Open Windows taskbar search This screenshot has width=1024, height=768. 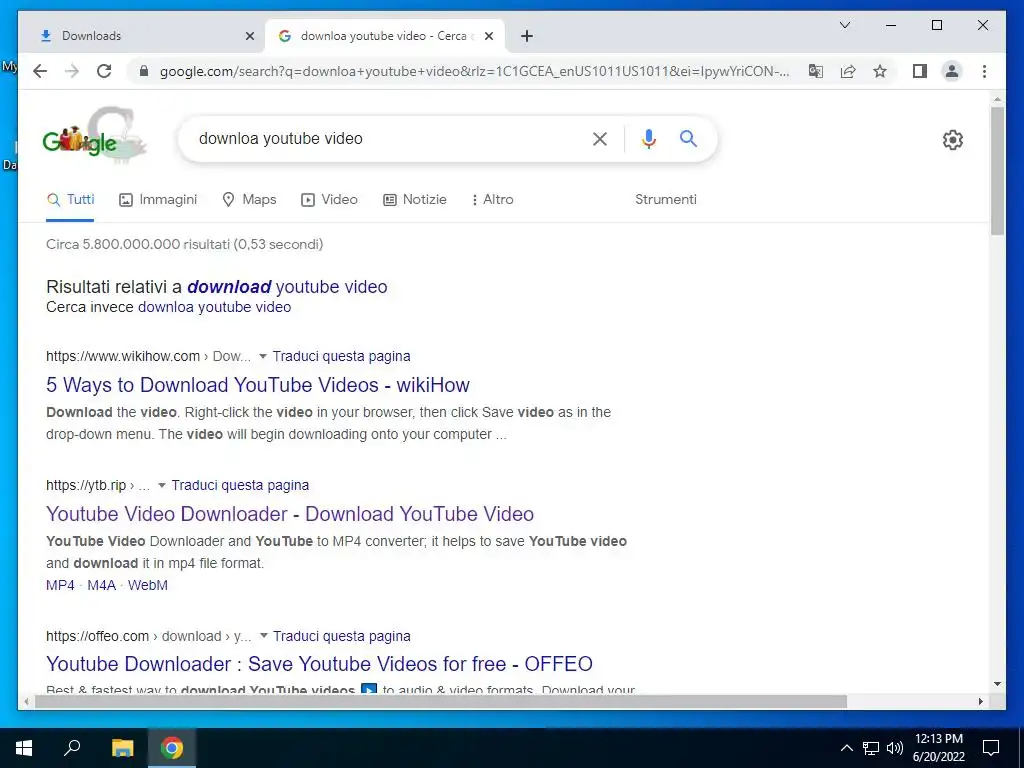(72, 748)
